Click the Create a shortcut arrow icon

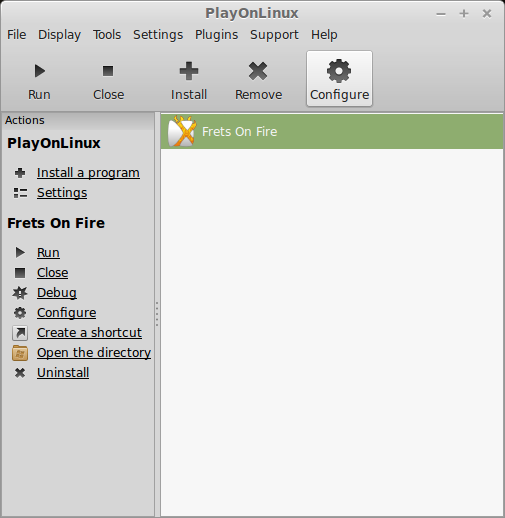[20, 333]
